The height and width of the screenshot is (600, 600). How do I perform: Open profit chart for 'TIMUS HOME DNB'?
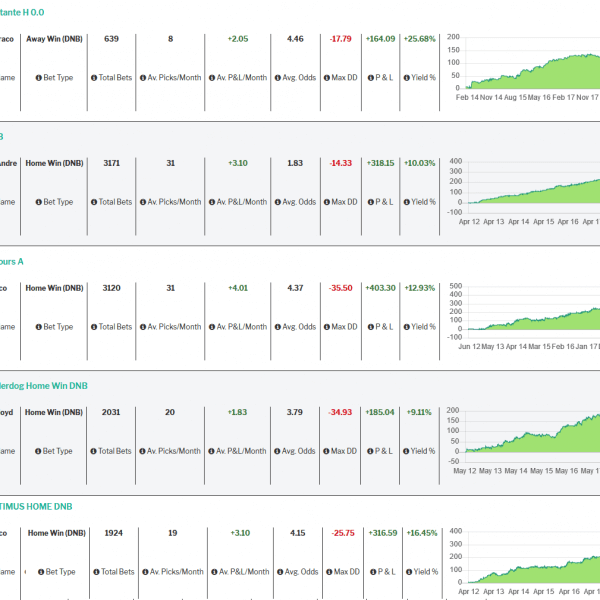[x=523, y=562]
